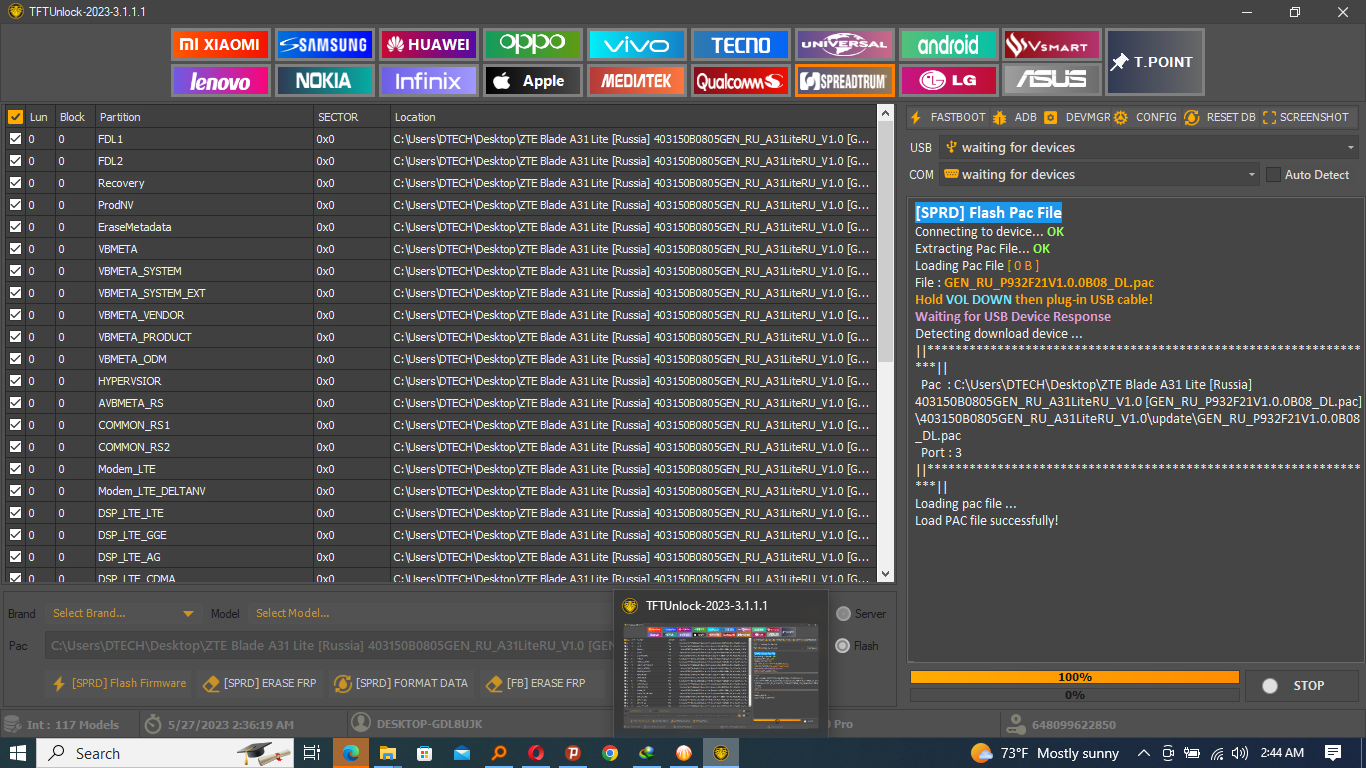Viewport: 1366px width, 768px height.
Task: Uncheck the FDL2 partition checkbox
Action: point(15,161)
